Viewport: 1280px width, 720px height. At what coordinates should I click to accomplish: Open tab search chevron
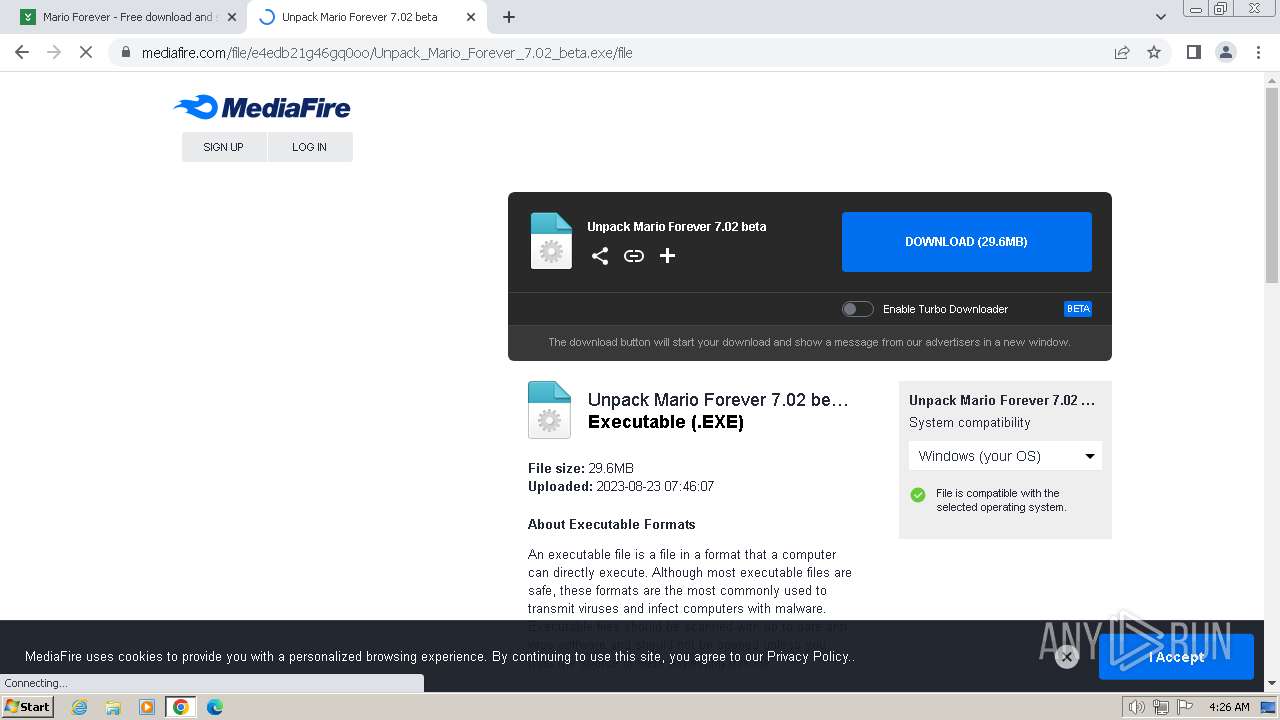pyautogui.click(x=1160, y=17)
